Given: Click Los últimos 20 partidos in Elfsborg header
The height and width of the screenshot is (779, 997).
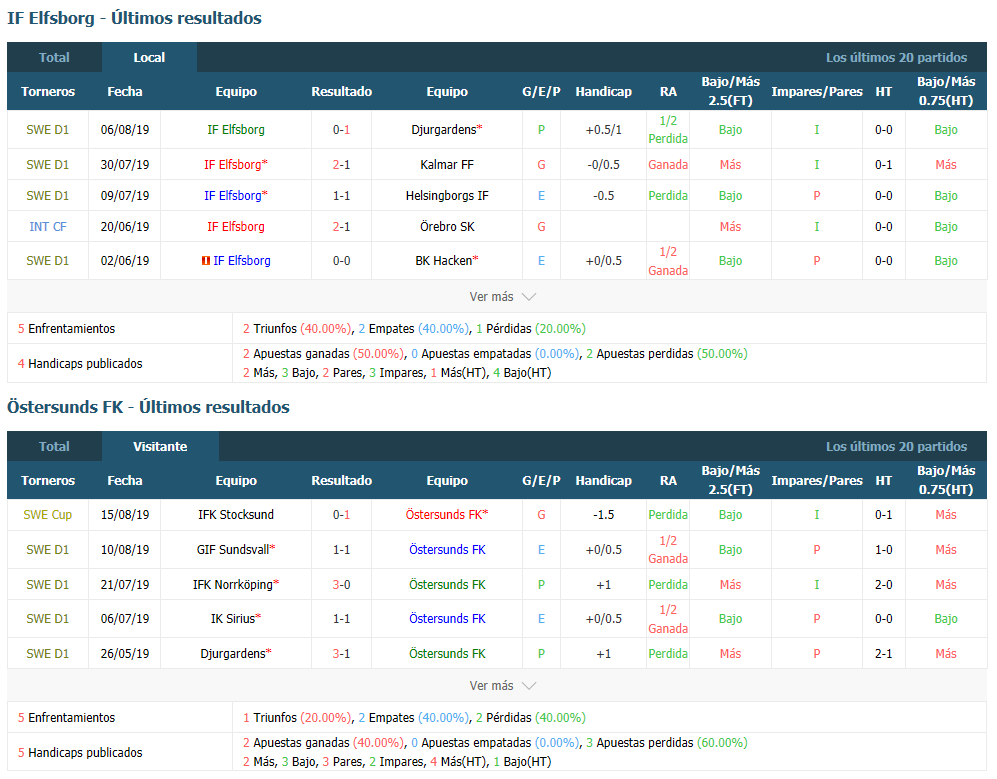Looking at the screenshot, I should (897, 58).
